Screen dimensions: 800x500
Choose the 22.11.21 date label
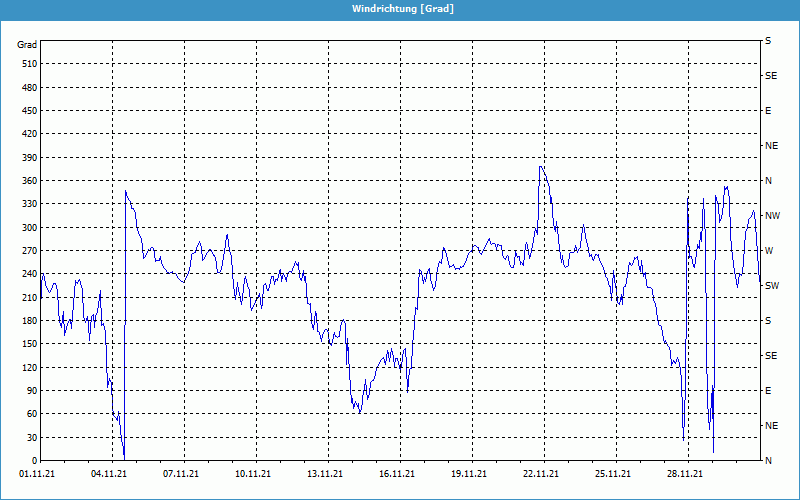point(542,475)
